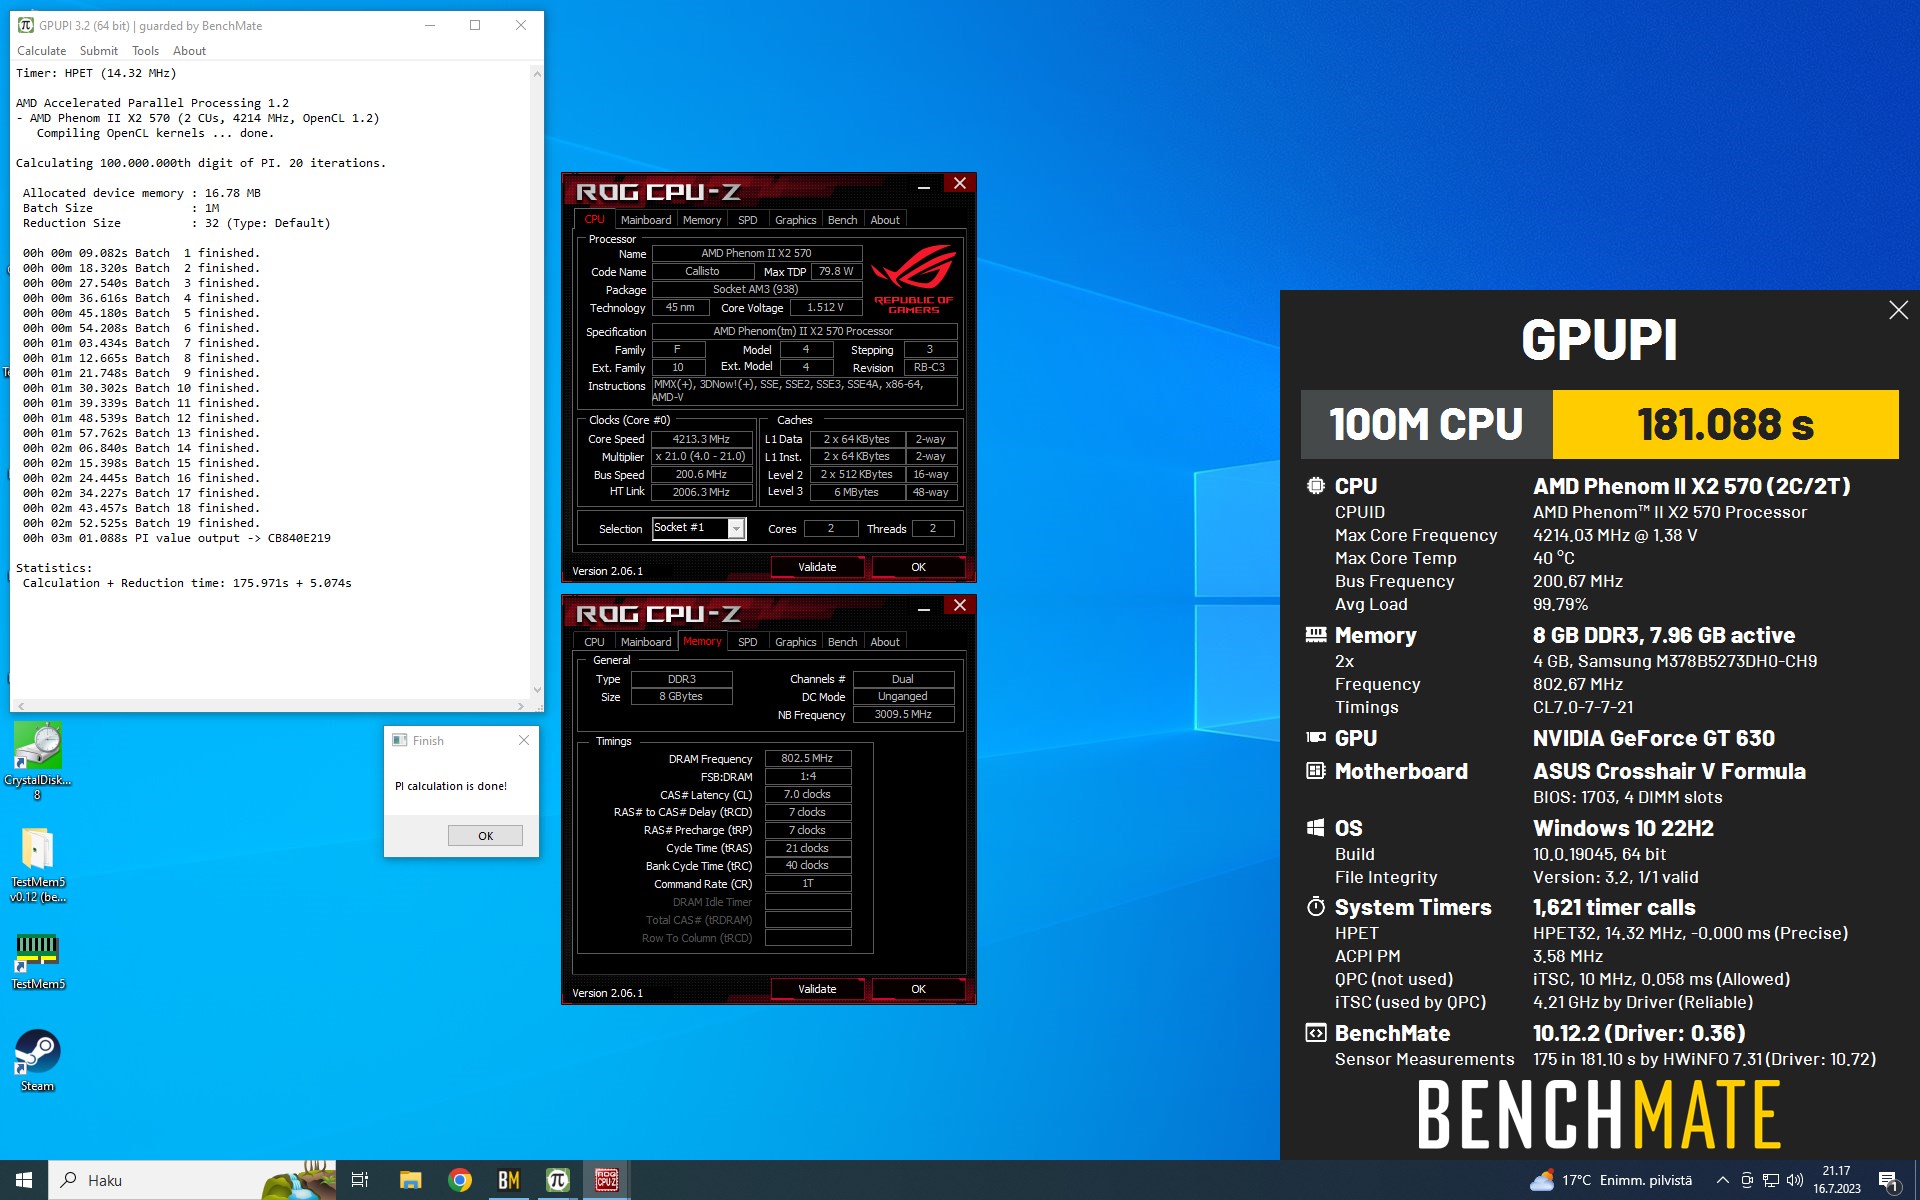Viewport: 1920px width, 1200px height.
Task: Switch to Mainboard tab in upper CPU-Z
Action: [x=646, y=220]
